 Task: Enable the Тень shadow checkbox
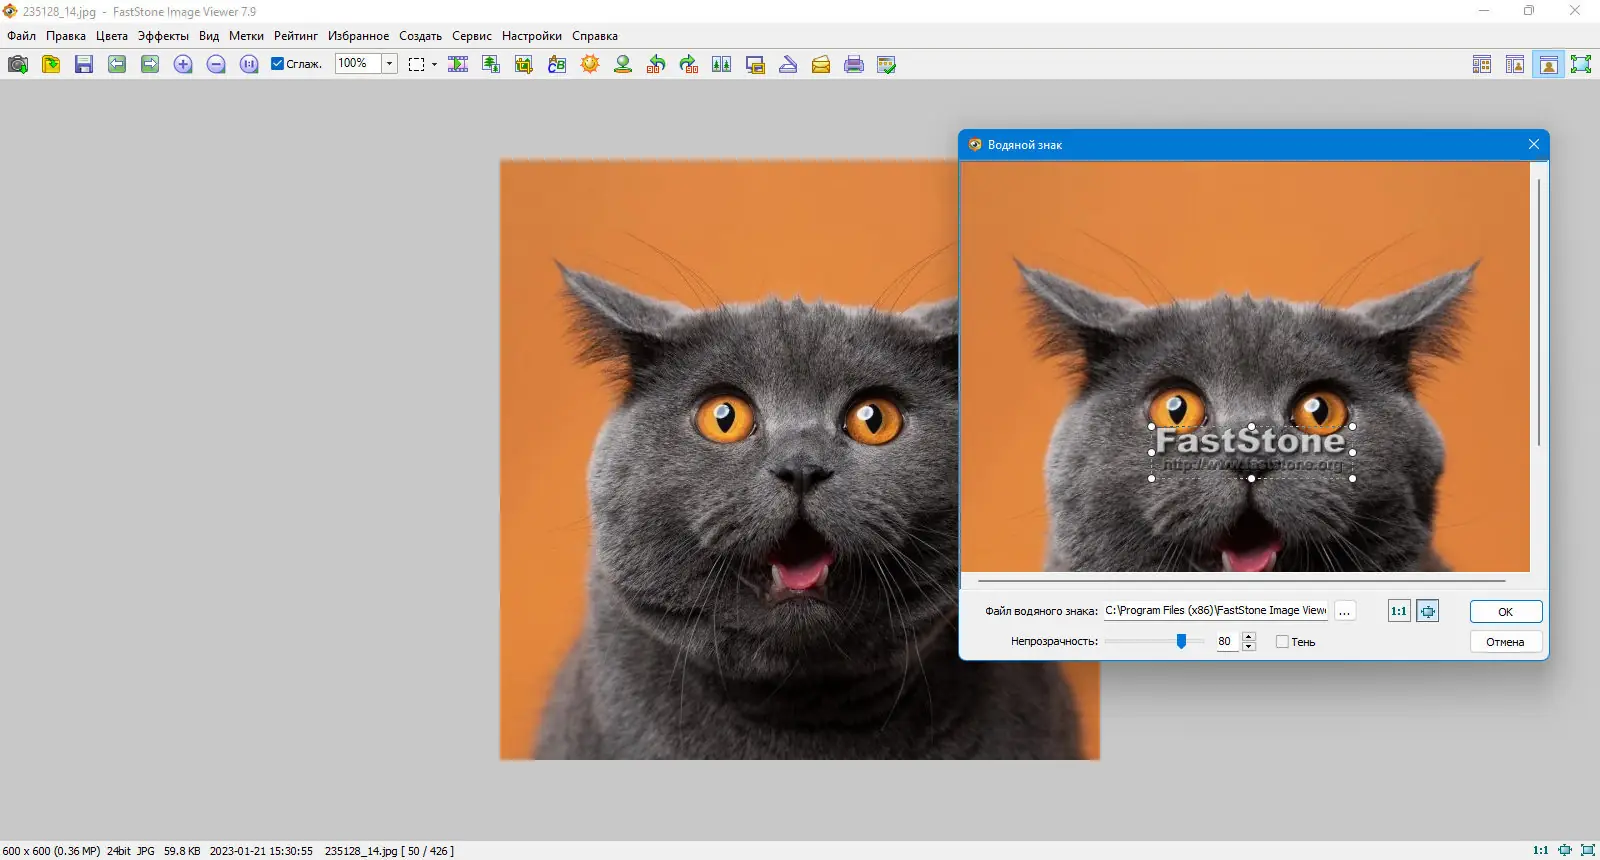pyautogui.click(x=1282, y=642)
